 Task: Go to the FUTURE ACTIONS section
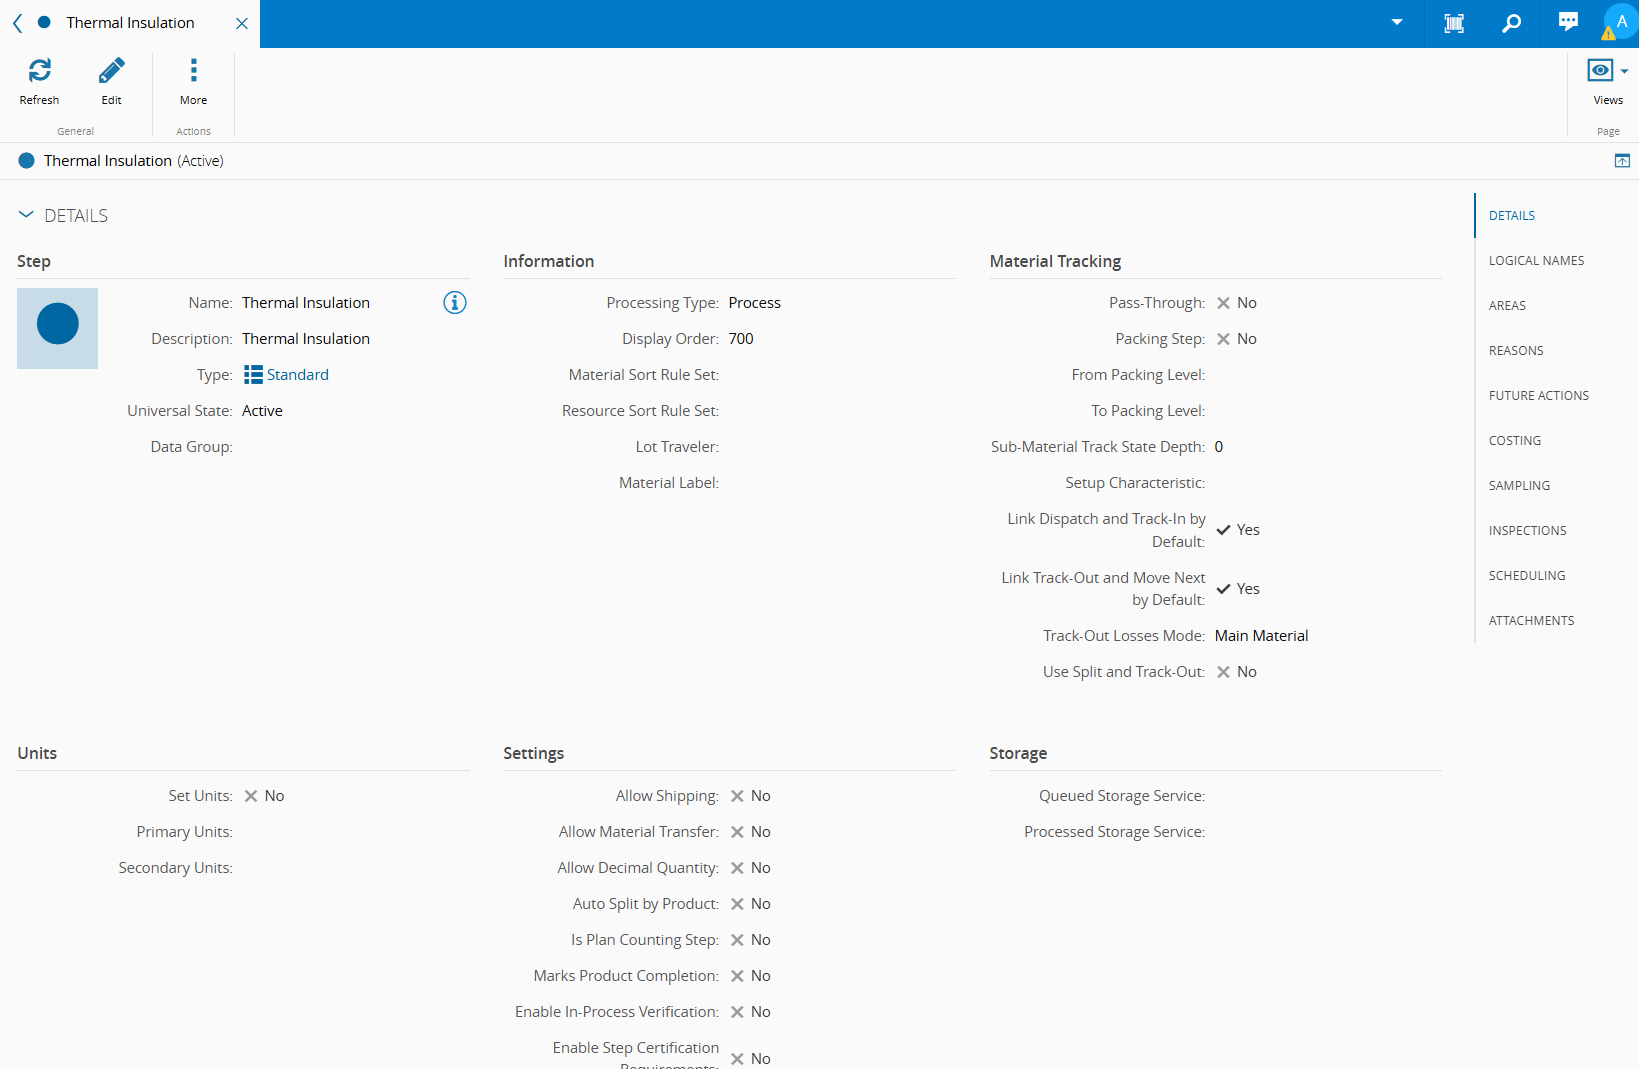pos(1538,396)
